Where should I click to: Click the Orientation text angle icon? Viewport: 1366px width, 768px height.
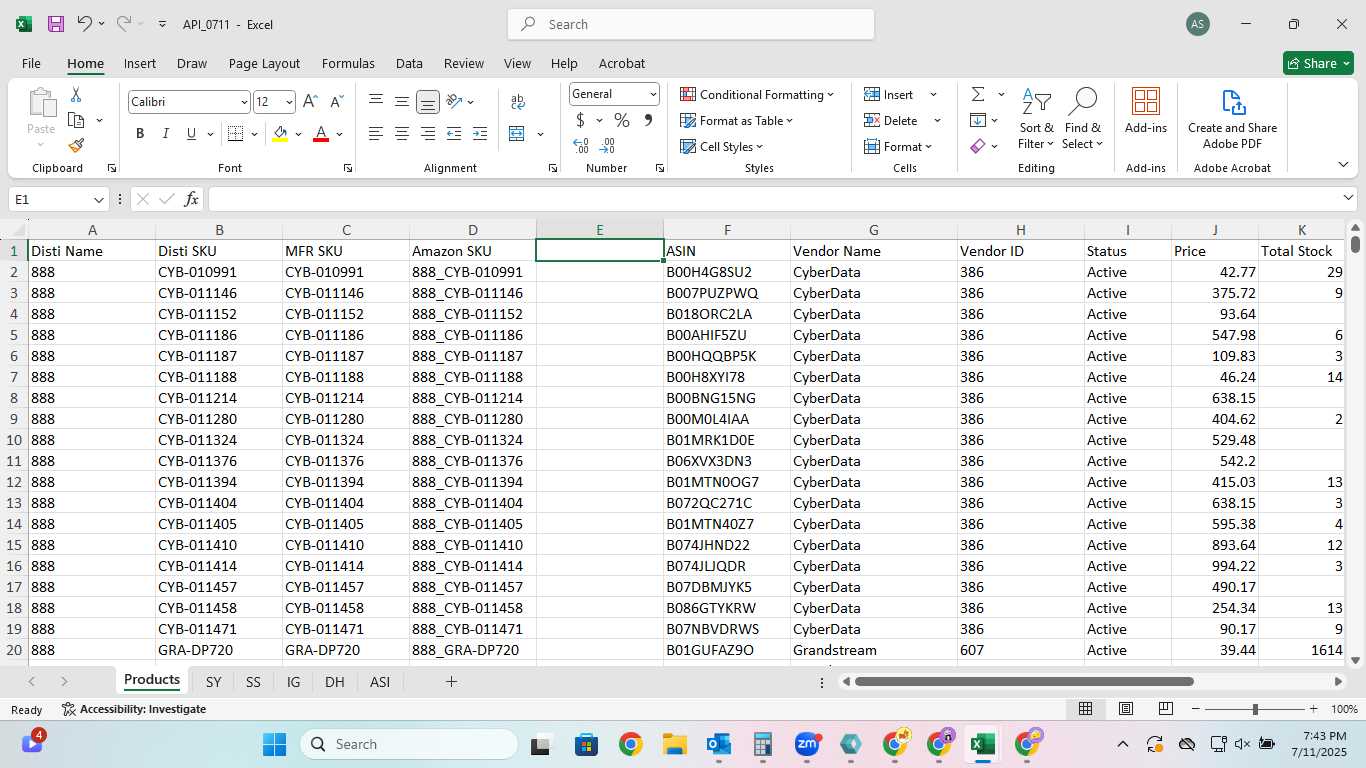(454, 101)
